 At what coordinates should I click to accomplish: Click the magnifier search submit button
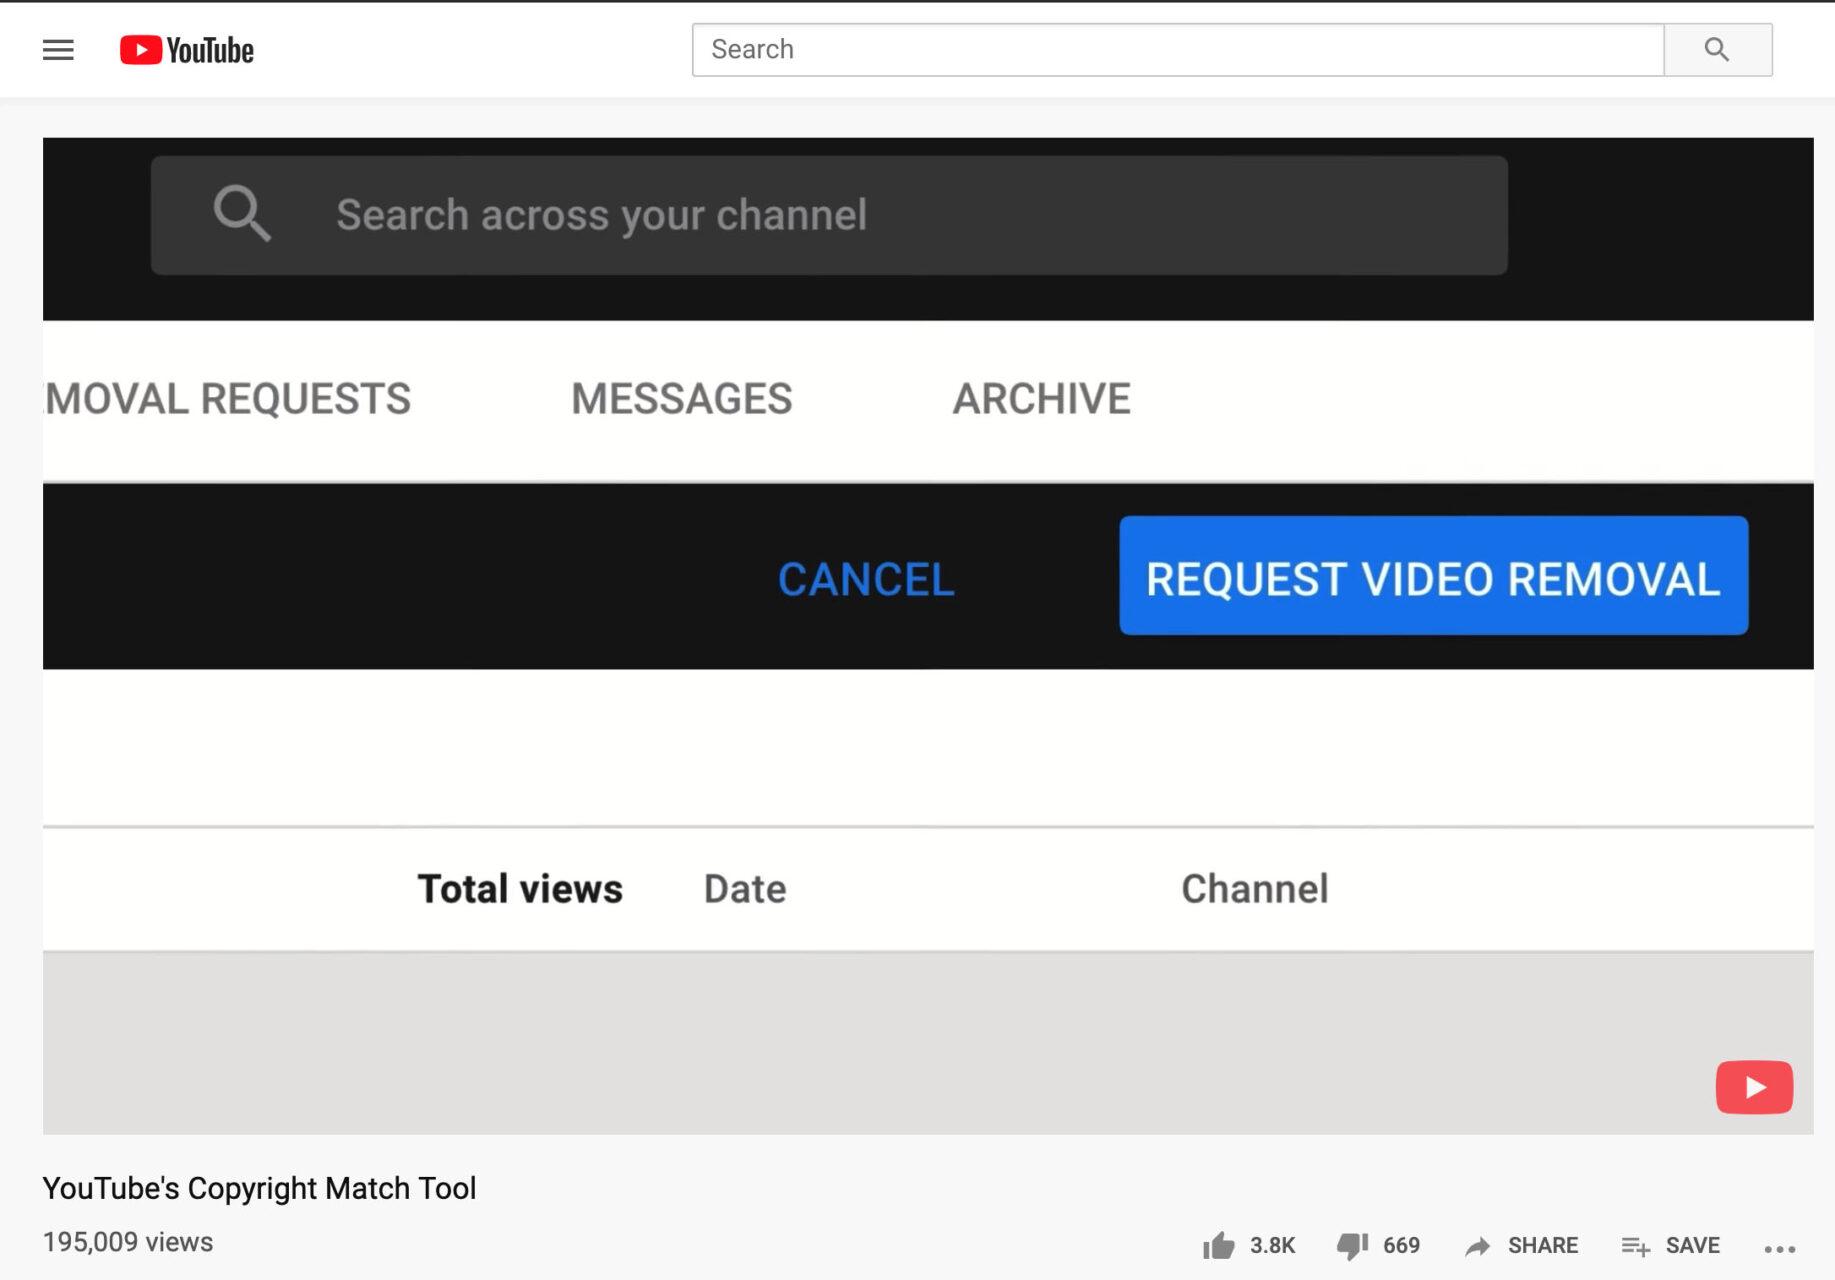pos(1717,49)
